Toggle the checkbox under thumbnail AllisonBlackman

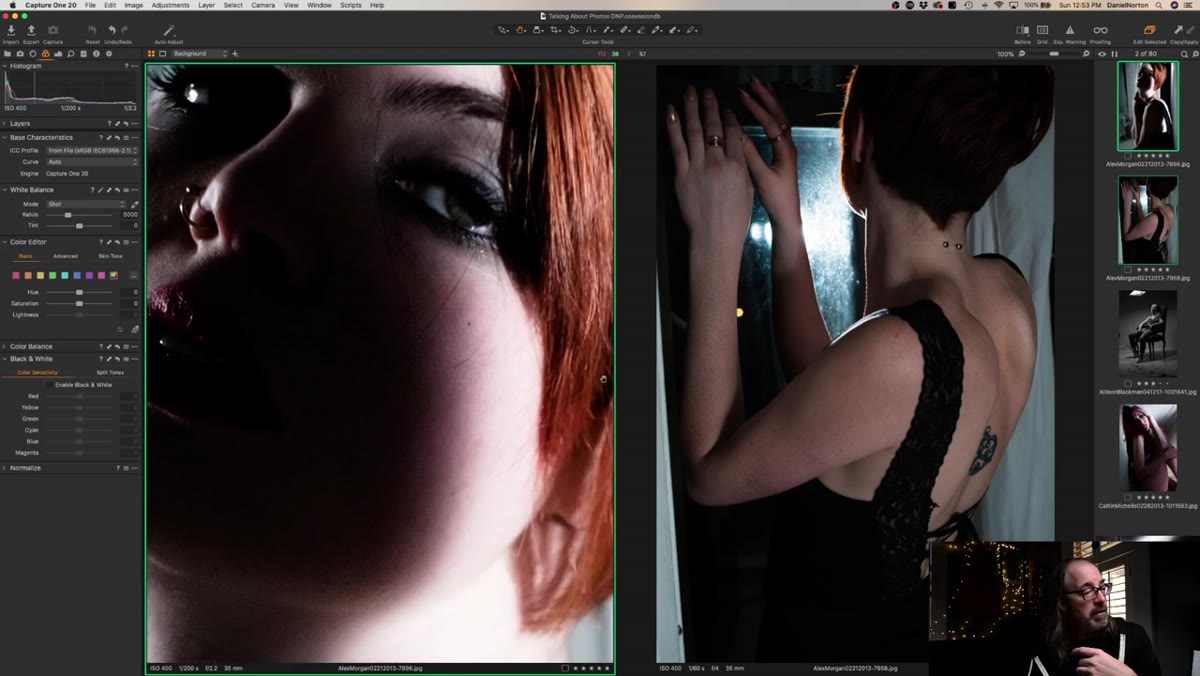[1129, 383]
